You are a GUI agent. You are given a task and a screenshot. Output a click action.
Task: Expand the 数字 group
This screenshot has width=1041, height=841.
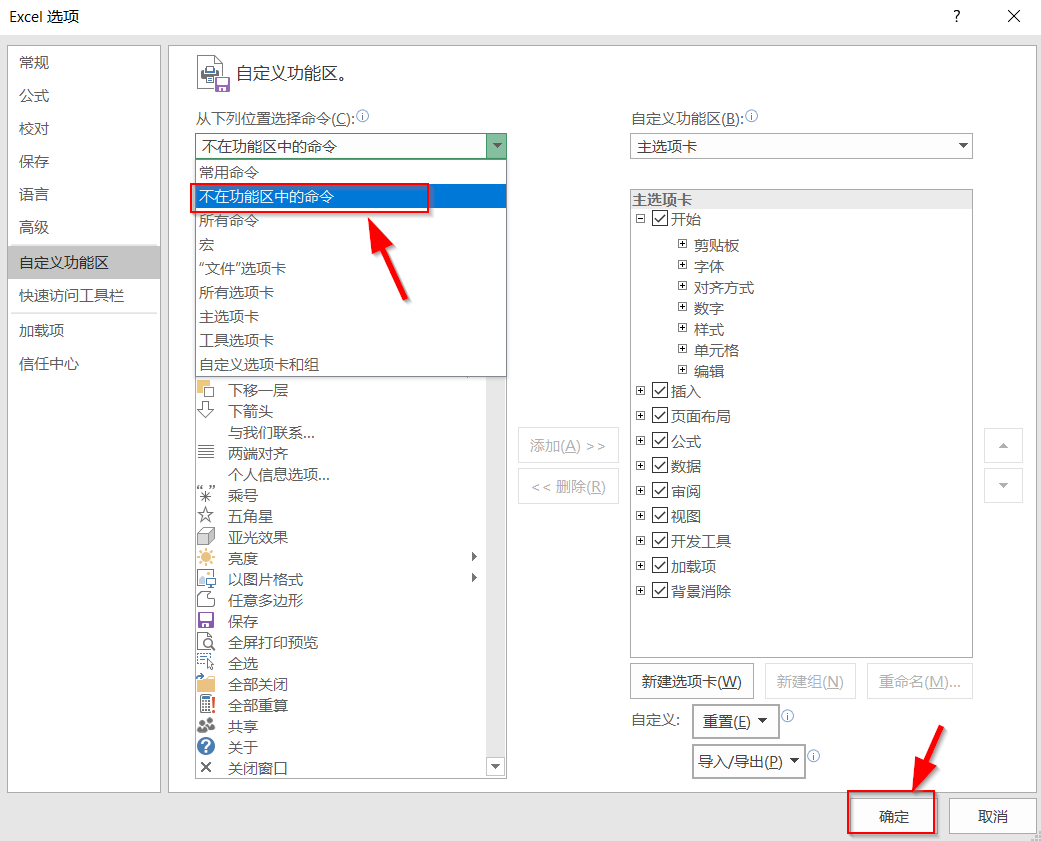(682, 307)
